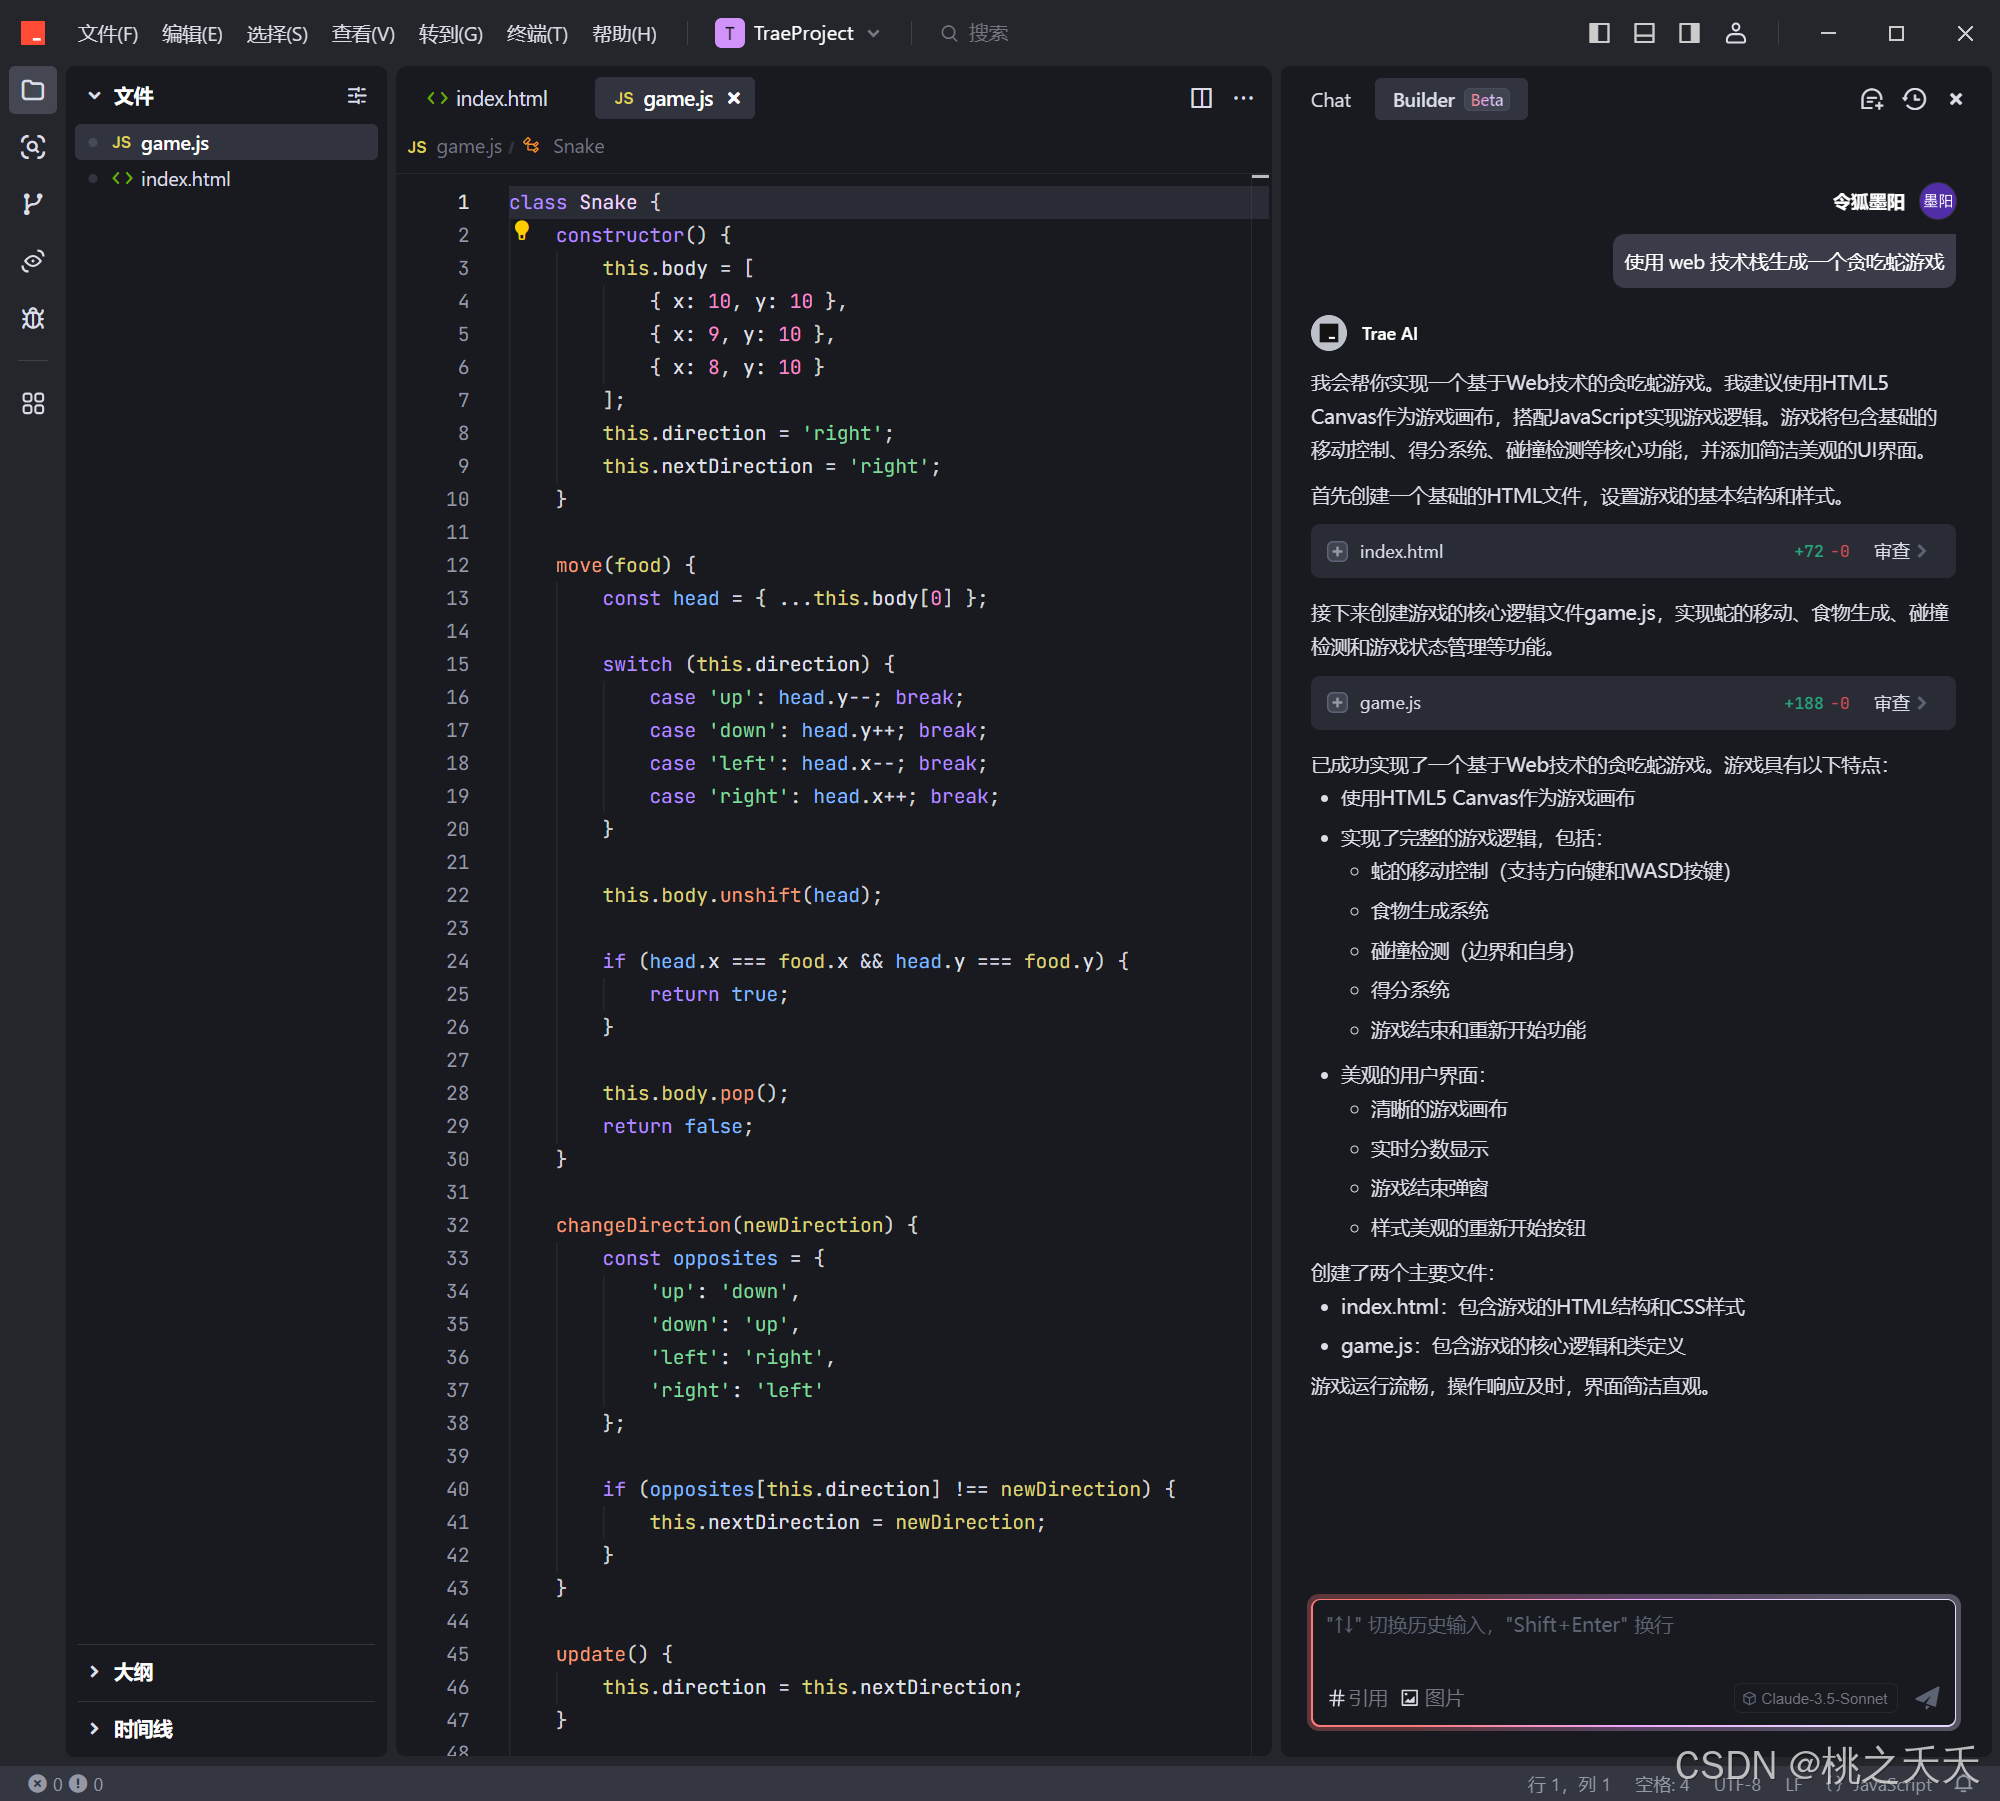Viewport: 2000px width, 1801px height.
Task: Expand the 大纲 outline section
Action: coord(133,1672)
